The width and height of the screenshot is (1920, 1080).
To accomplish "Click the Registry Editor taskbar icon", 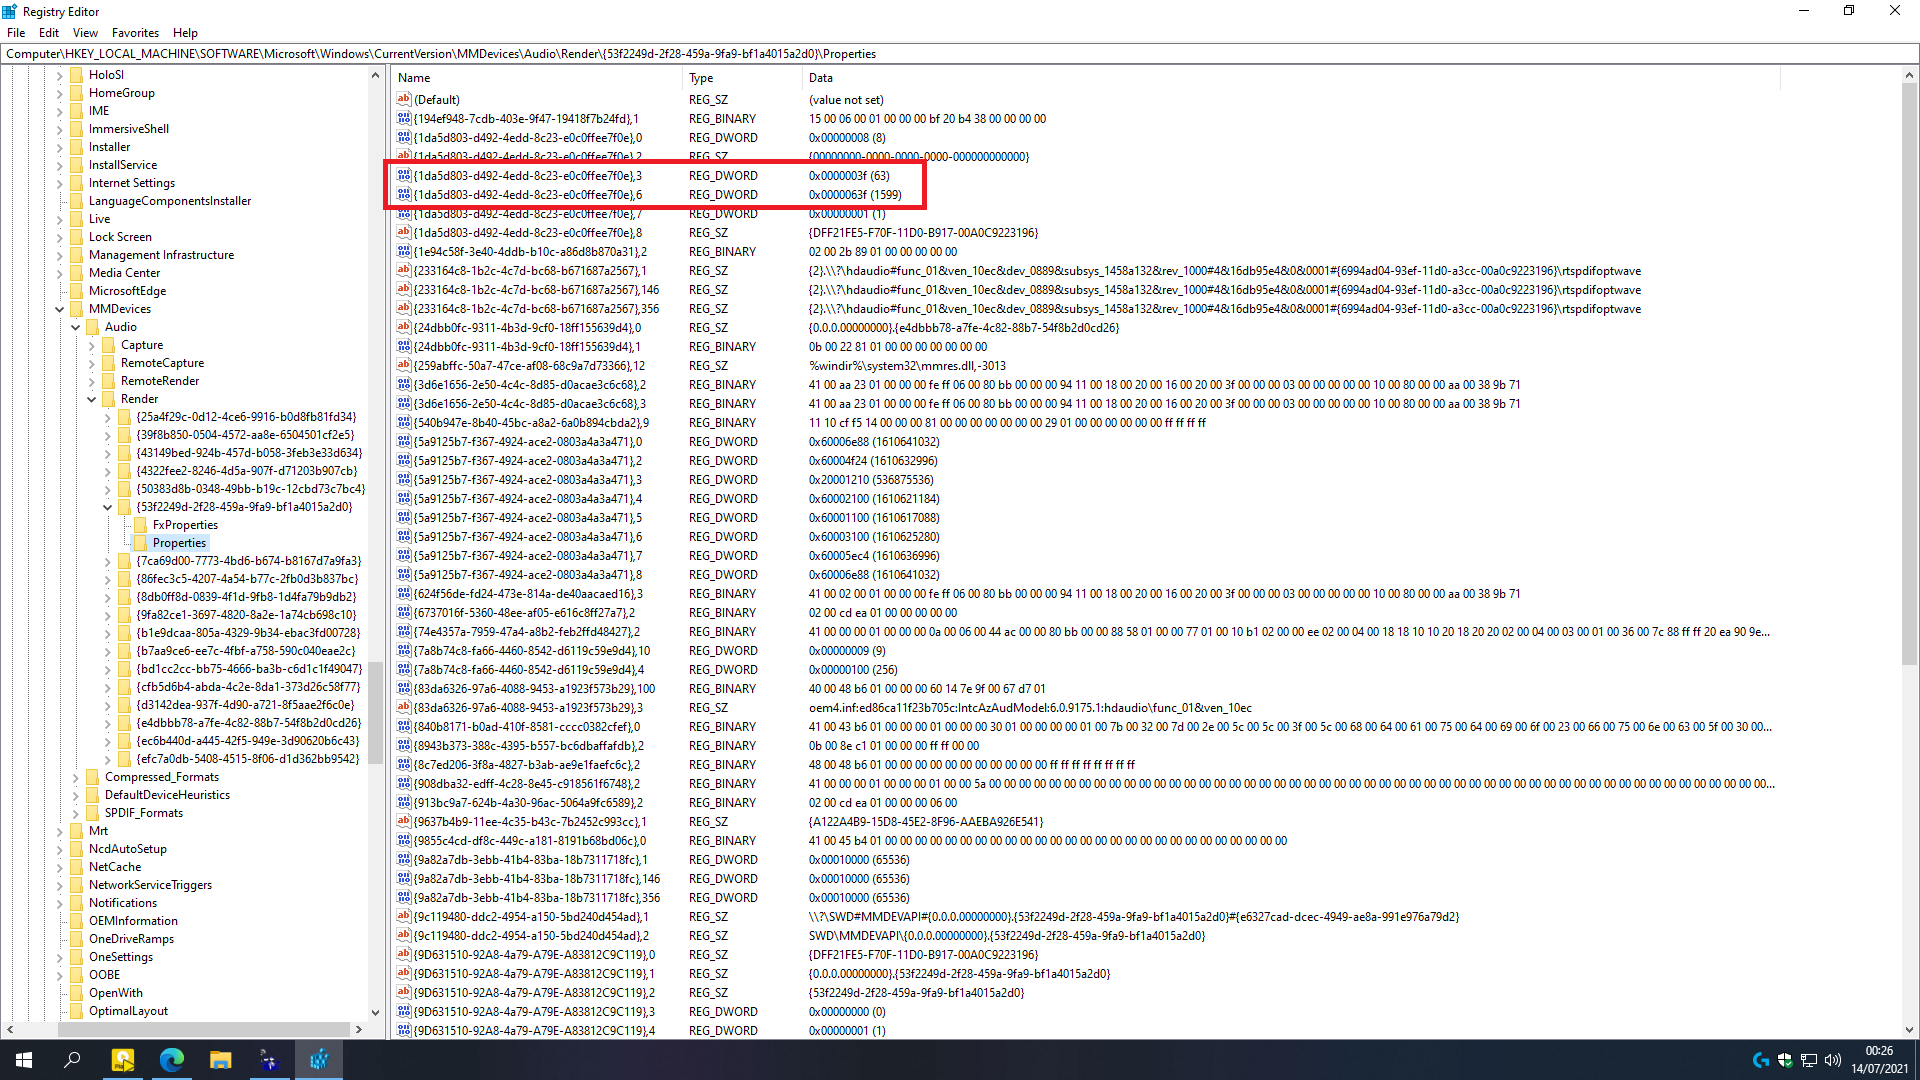I will 319,1060.
